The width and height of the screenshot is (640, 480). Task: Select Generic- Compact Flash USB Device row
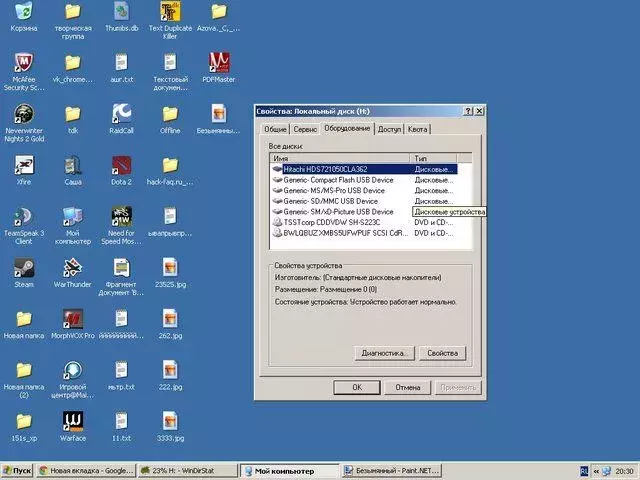(x=364, y=180)
